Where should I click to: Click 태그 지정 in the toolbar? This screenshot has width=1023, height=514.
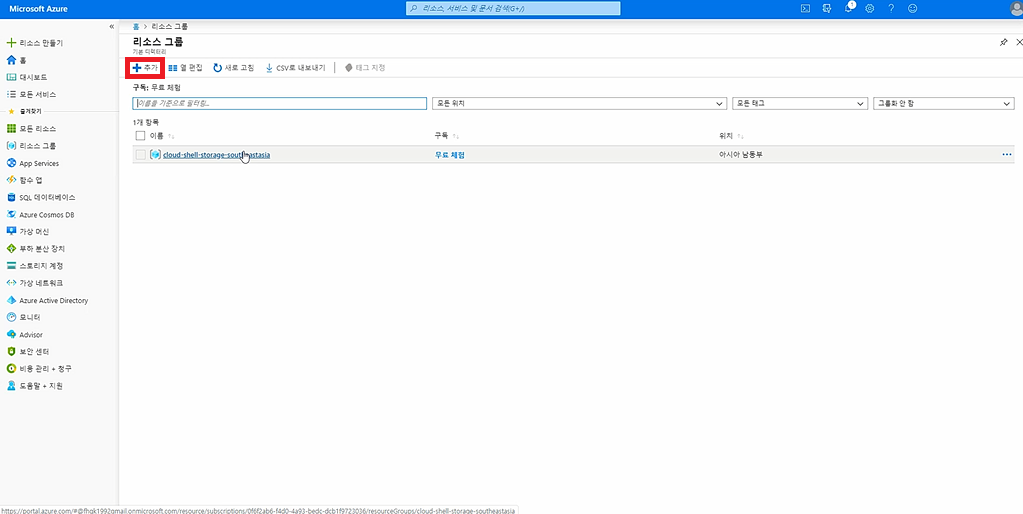[365, 68]
